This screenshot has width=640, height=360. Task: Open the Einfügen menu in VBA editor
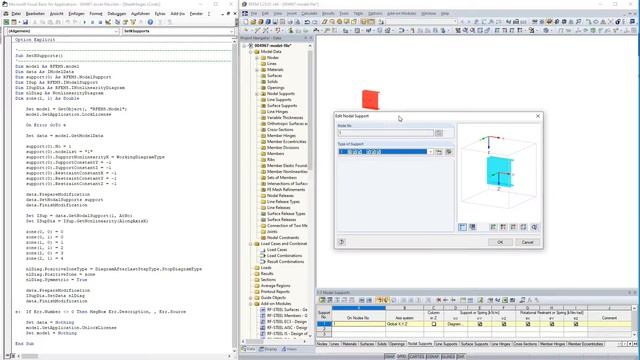coord(76,13)
